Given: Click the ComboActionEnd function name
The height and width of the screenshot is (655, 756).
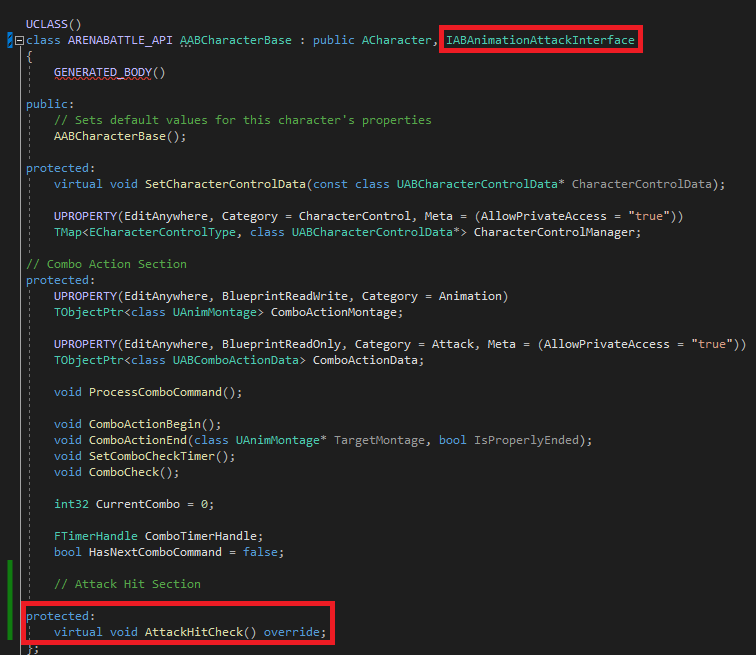Looking at the screenshot, I should pyautogui.click(x=138, y=440).
